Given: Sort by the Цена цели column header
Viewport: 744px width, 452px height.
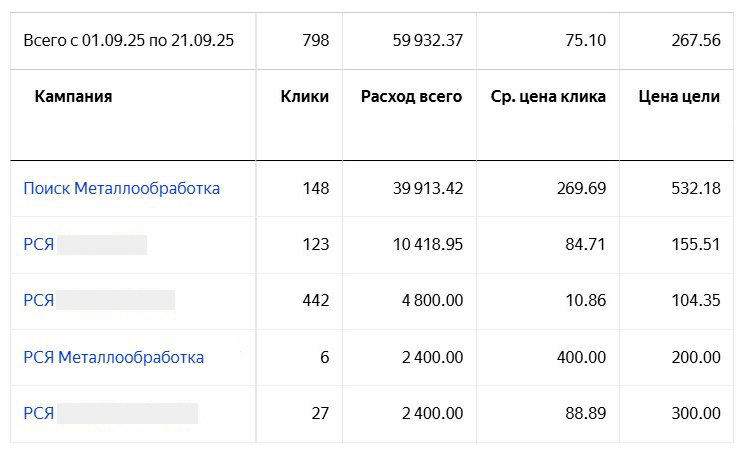Looking at the screenshot, I should point(679,97).
